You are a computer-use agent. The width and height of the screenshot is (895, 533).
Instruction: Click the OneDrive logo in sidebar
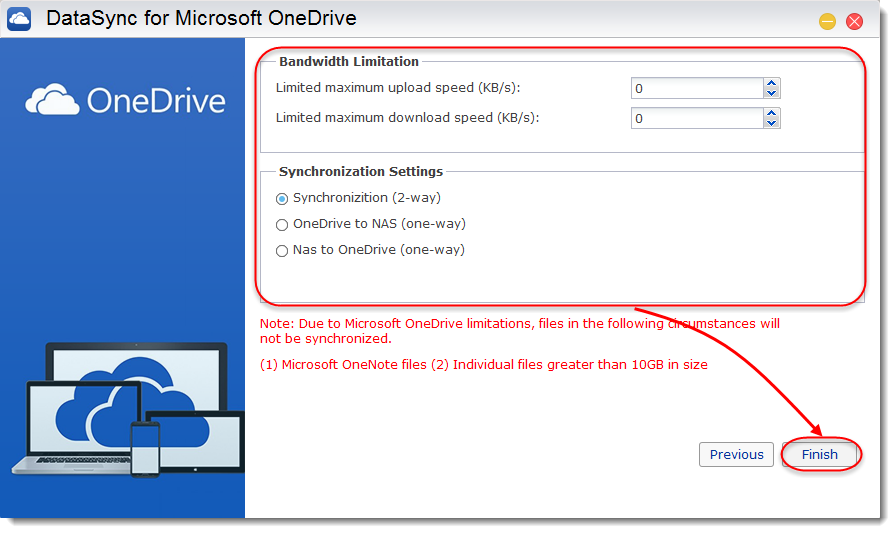[125, 100]
